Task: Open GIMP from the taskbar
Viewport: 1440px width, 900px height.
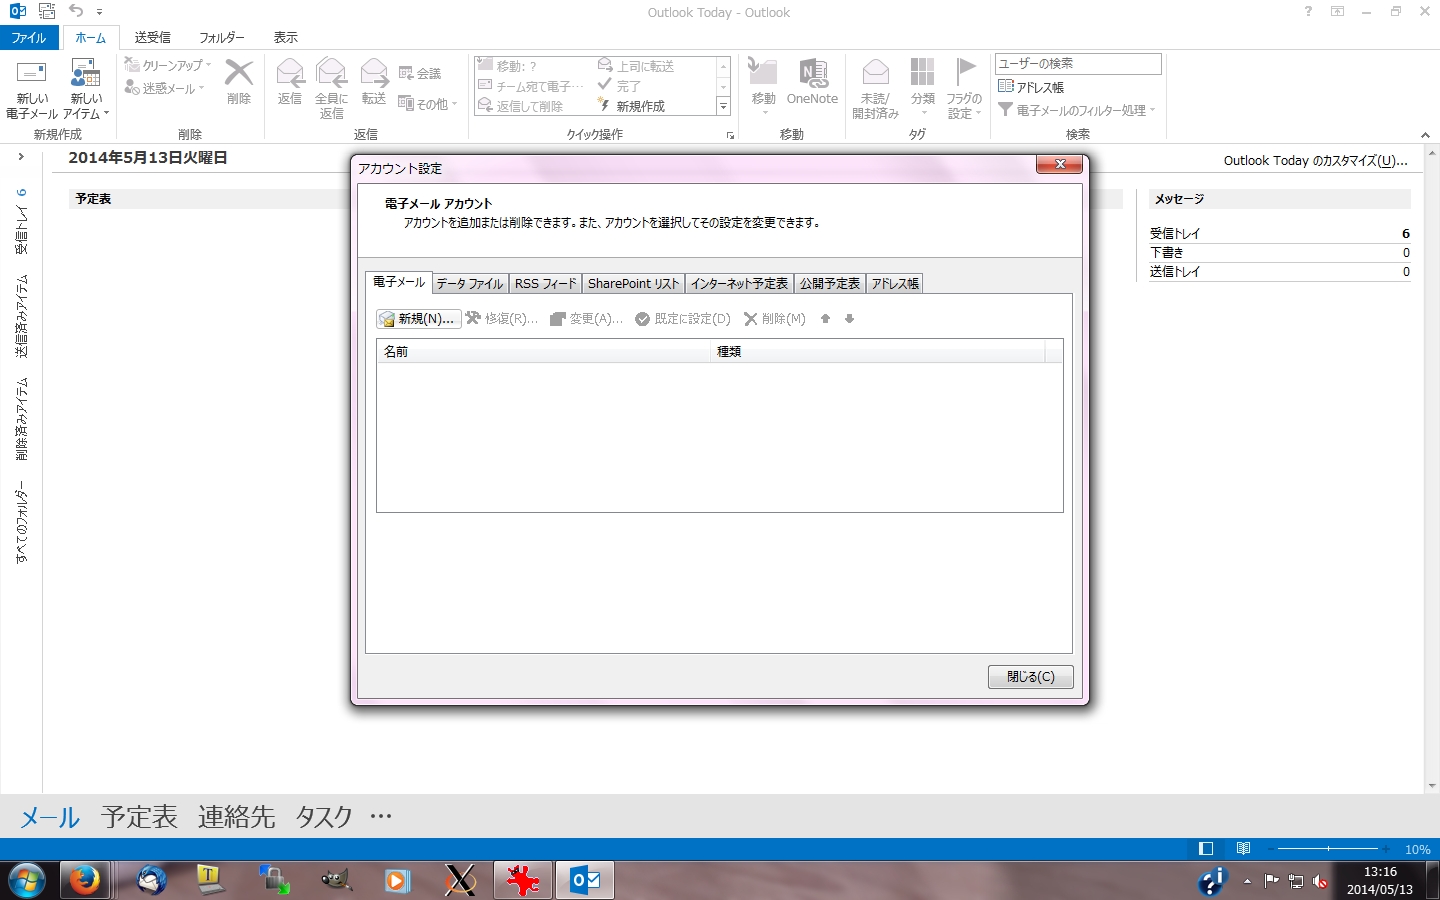Action: click(336, 880)
